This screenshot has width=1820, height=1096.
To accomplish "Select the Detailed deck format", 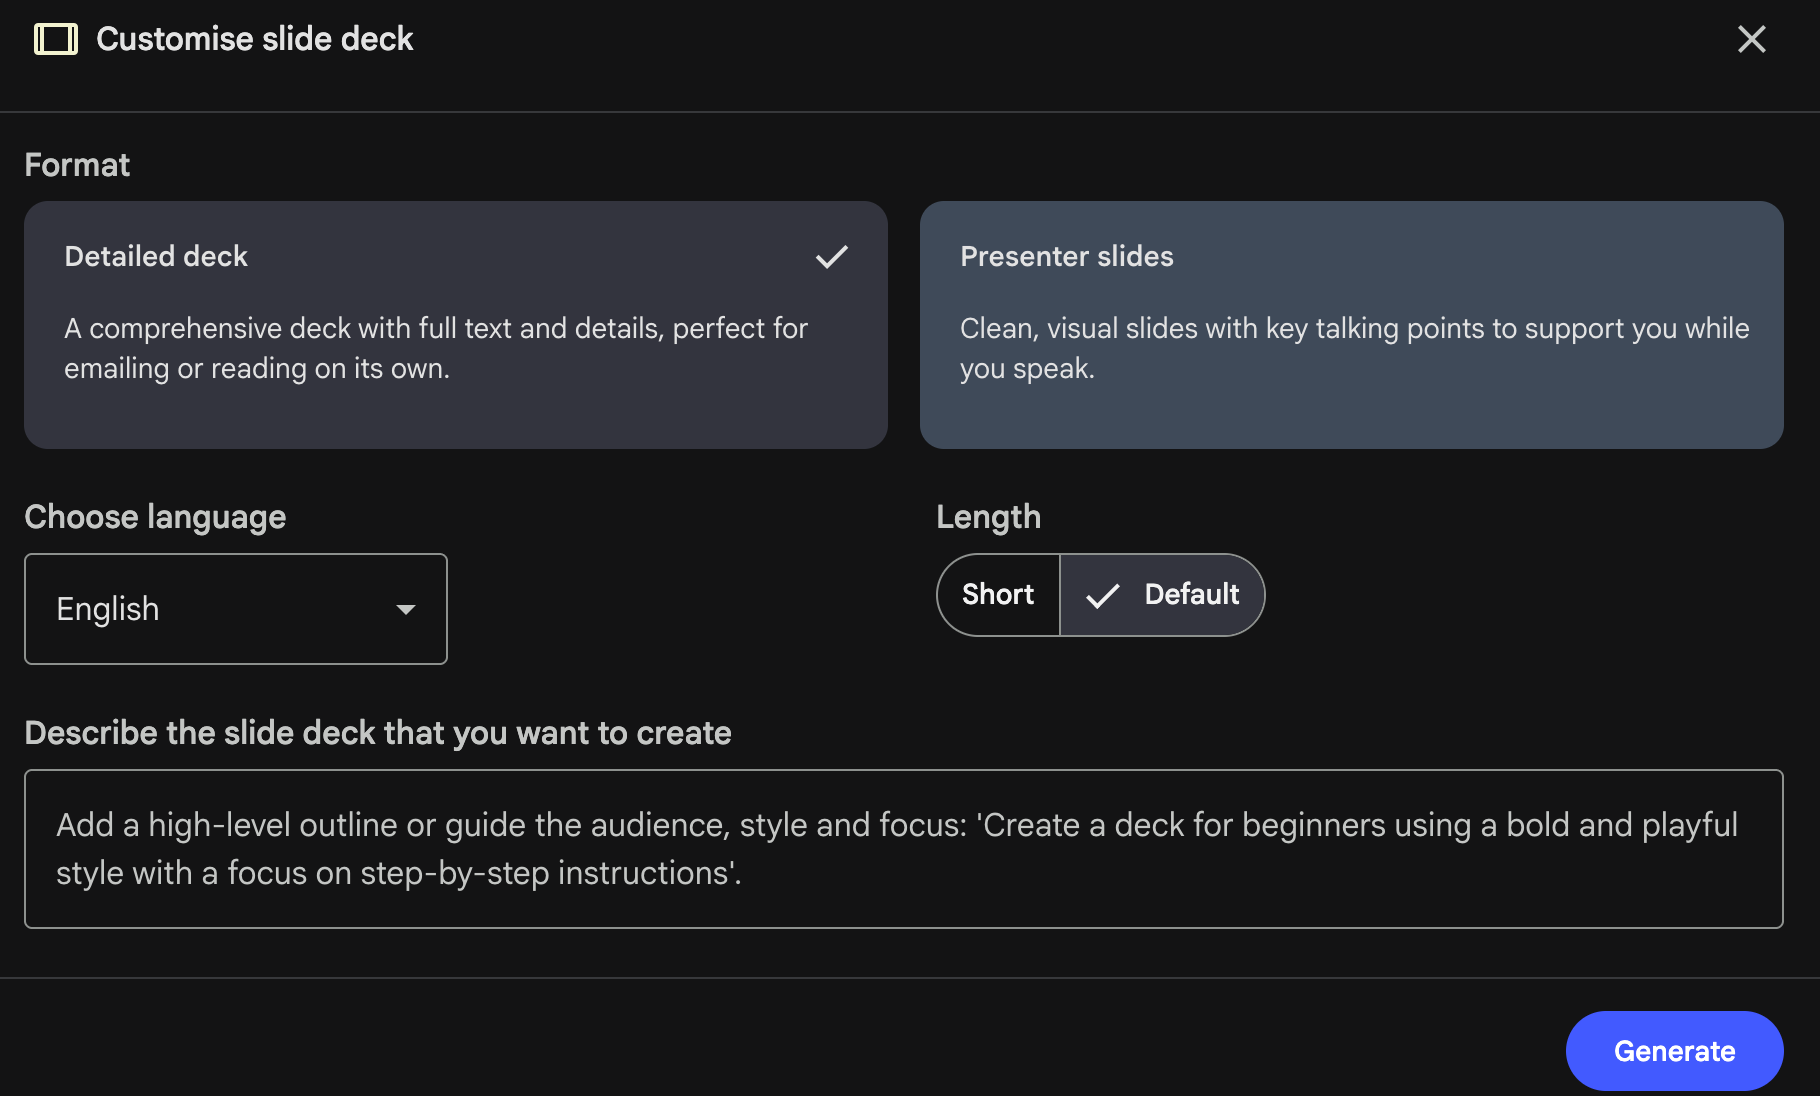I will [455, 325].
